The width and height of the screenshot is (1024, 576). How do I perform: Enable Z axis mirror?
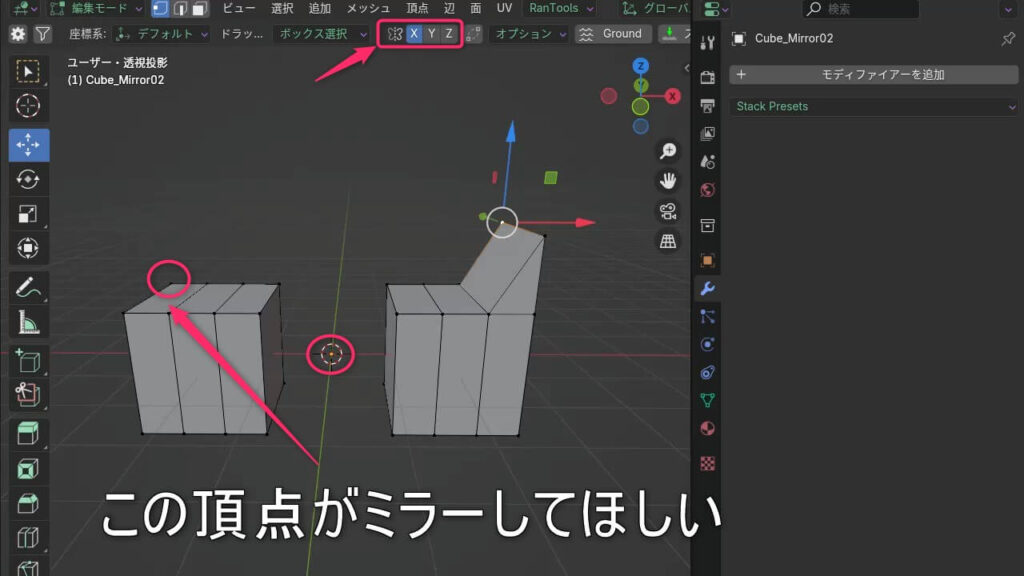pos(449,34)
